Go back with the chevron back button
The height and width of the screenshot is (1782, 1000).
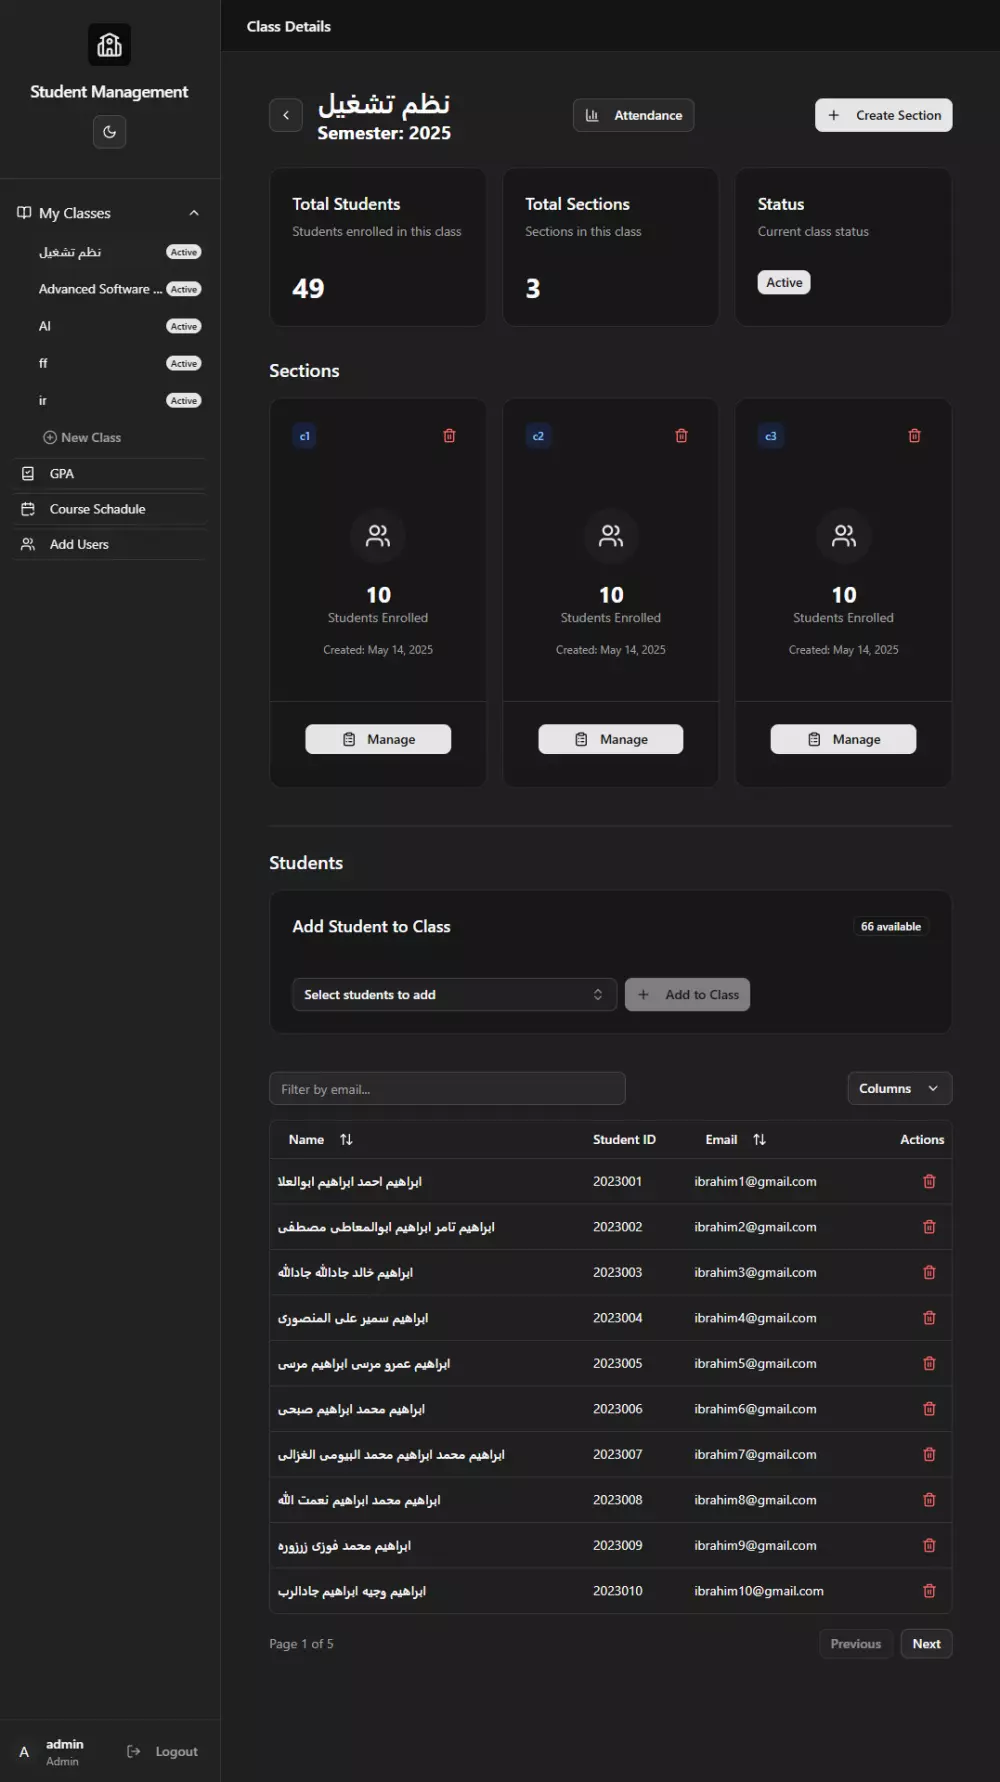(x=286, y=115)
